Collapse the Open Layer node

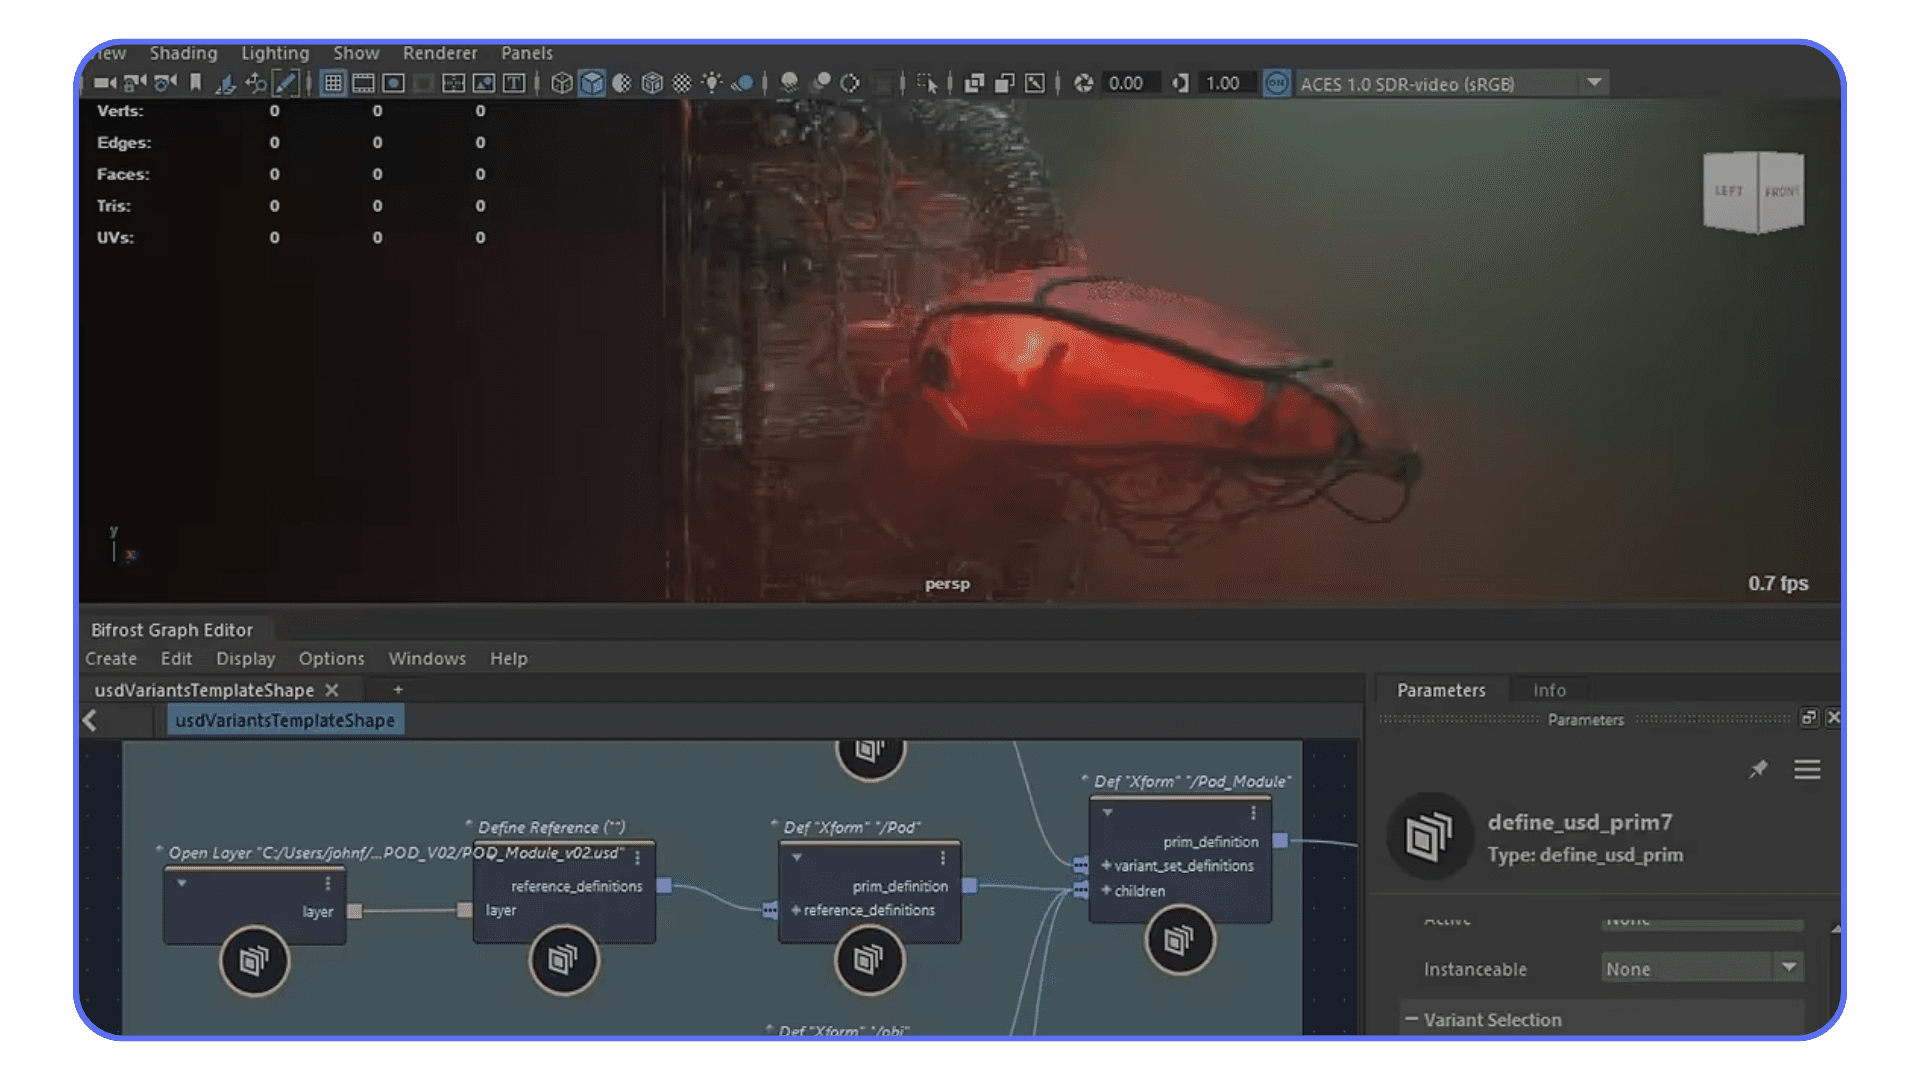[181, 883]
